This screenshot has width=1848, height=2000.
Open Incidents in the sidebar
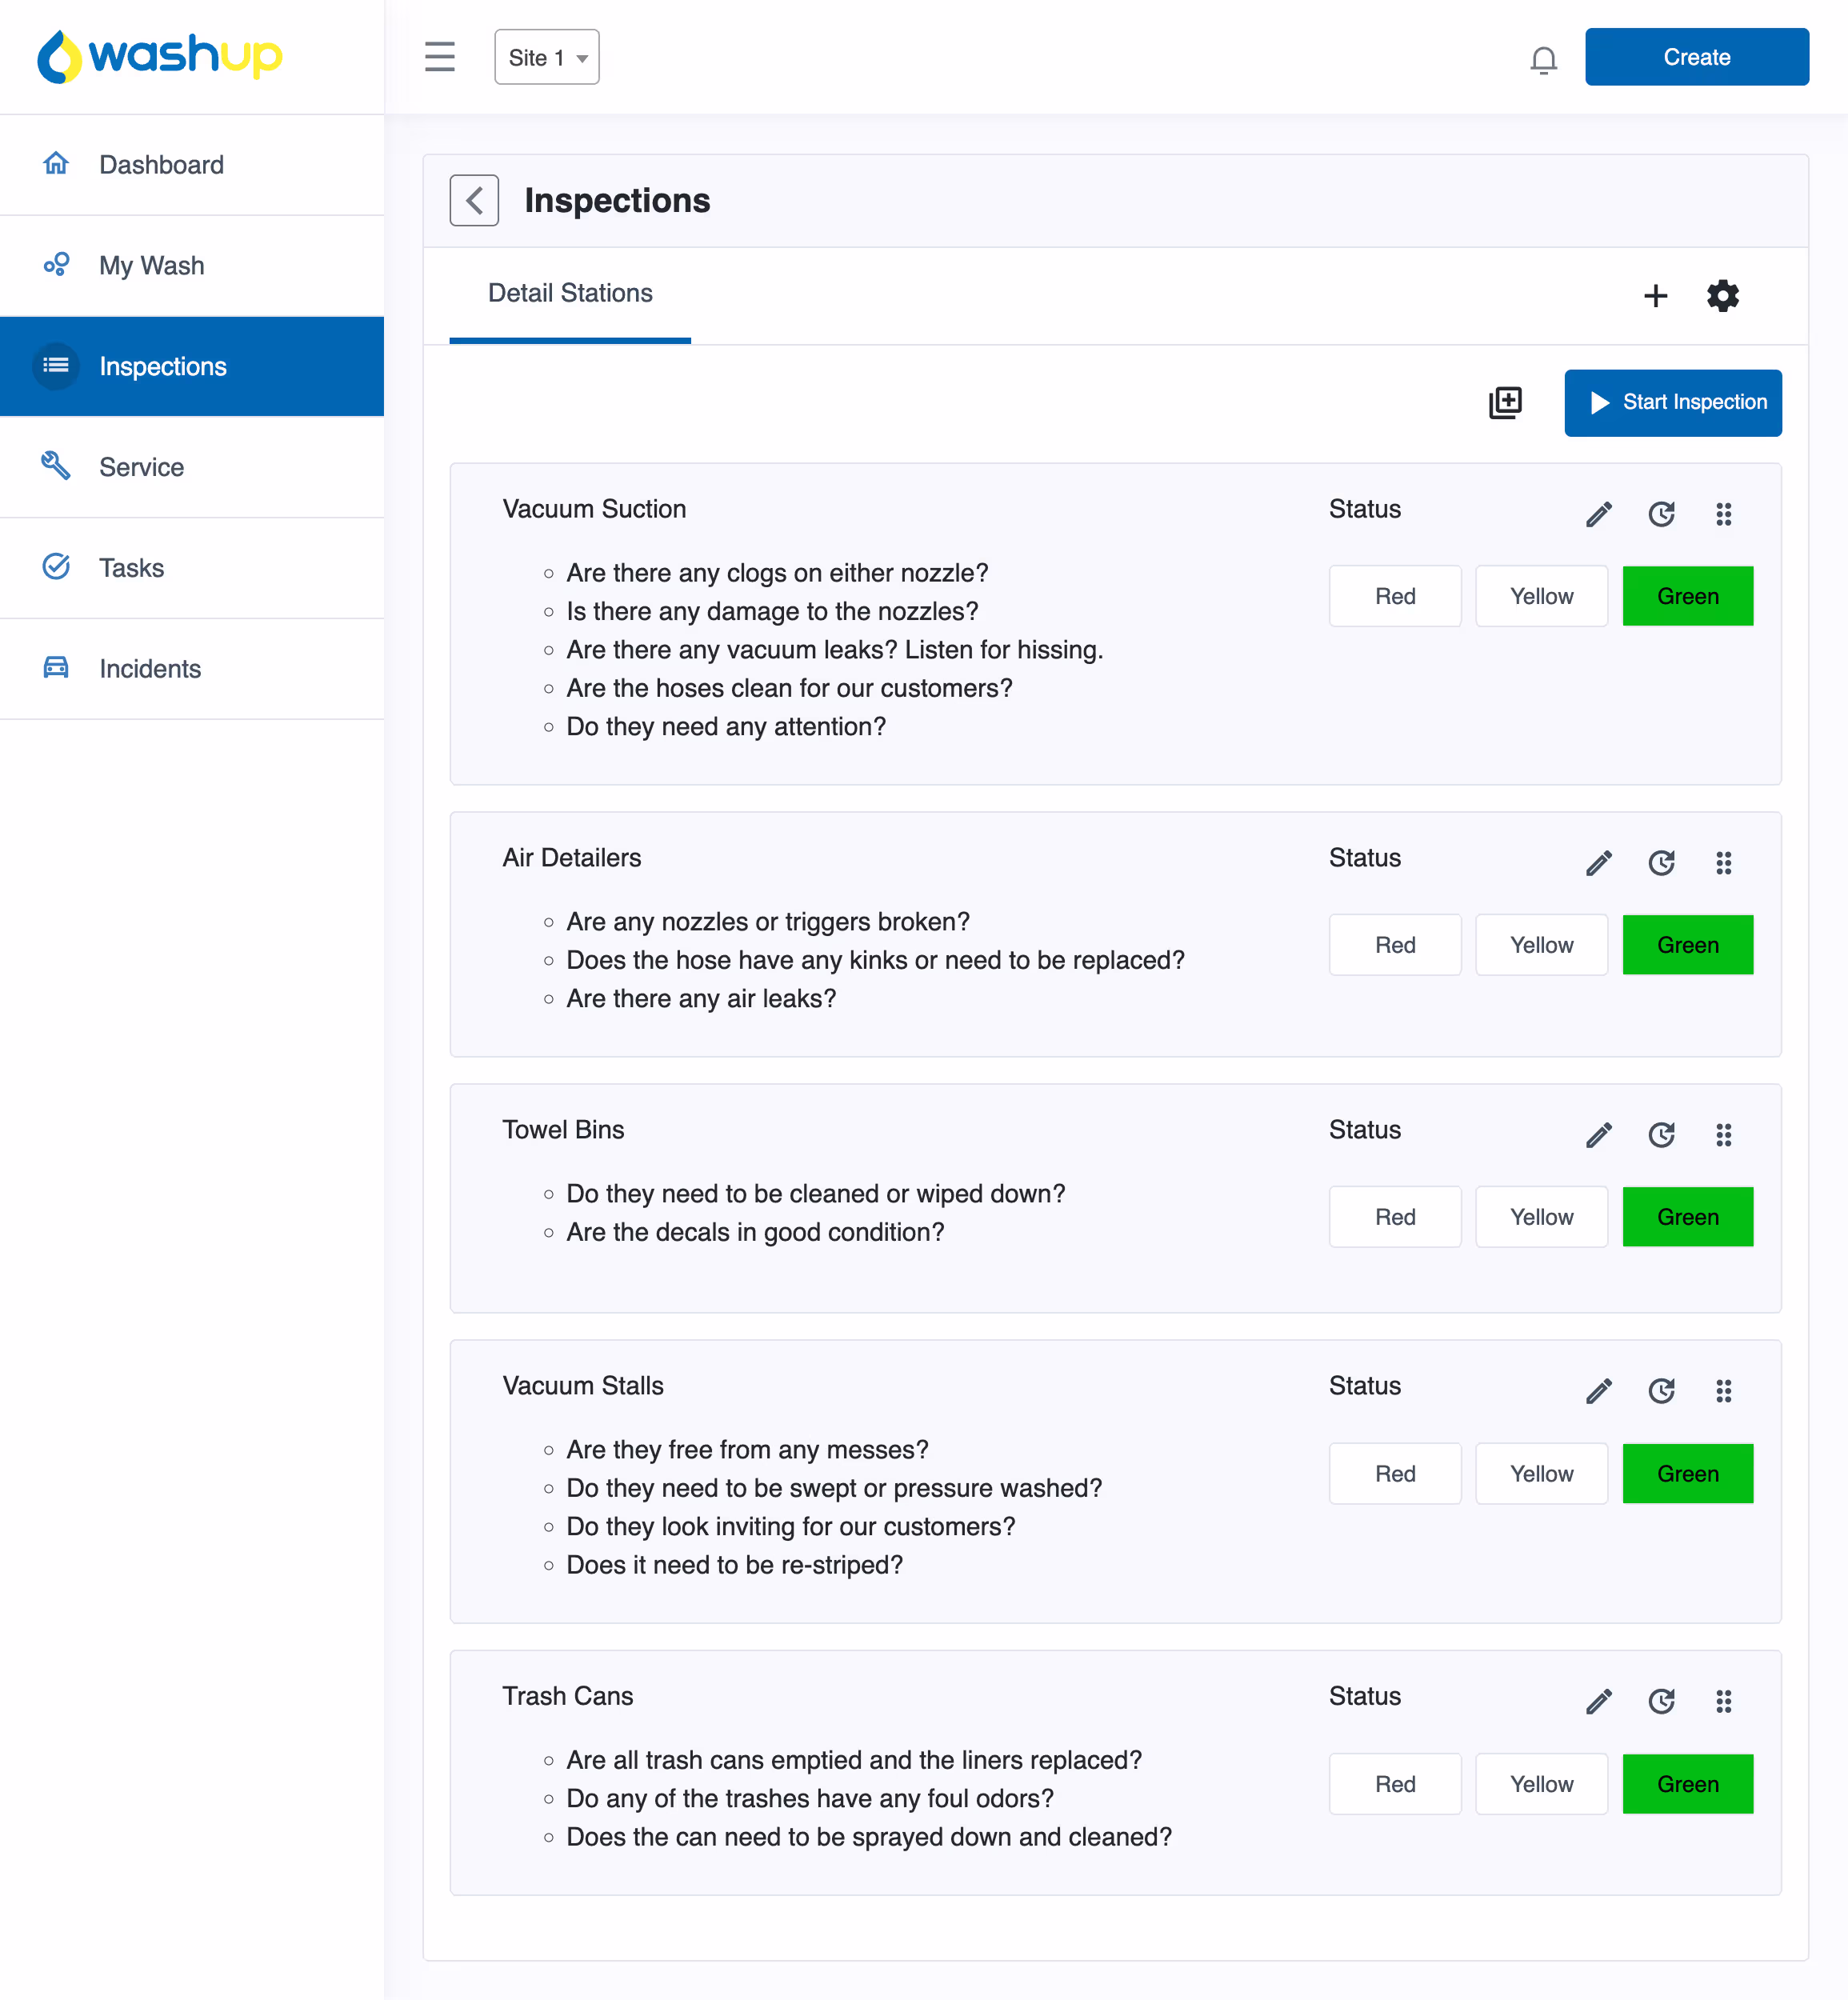[192, 669]
